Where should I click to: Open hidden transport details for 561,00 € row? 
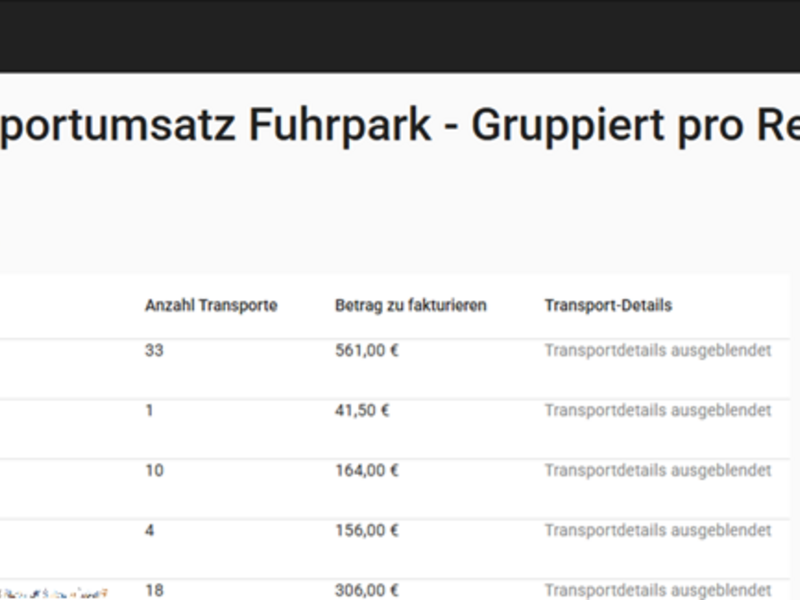pyautogui.click(x=658, y=351)
